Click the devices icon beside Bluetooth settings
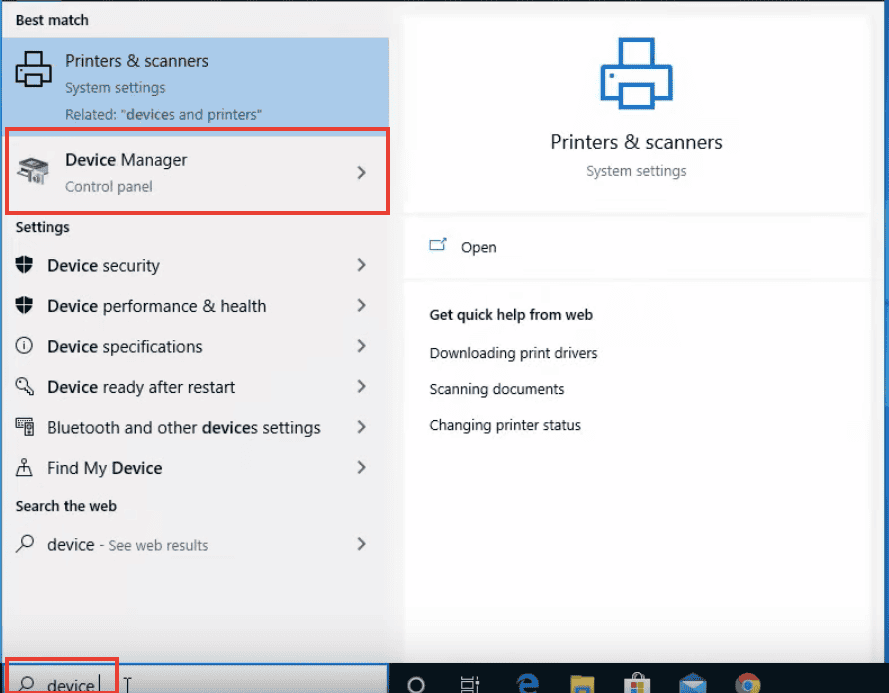This screenshot has width=889, height=693. (x=24, y=426)
